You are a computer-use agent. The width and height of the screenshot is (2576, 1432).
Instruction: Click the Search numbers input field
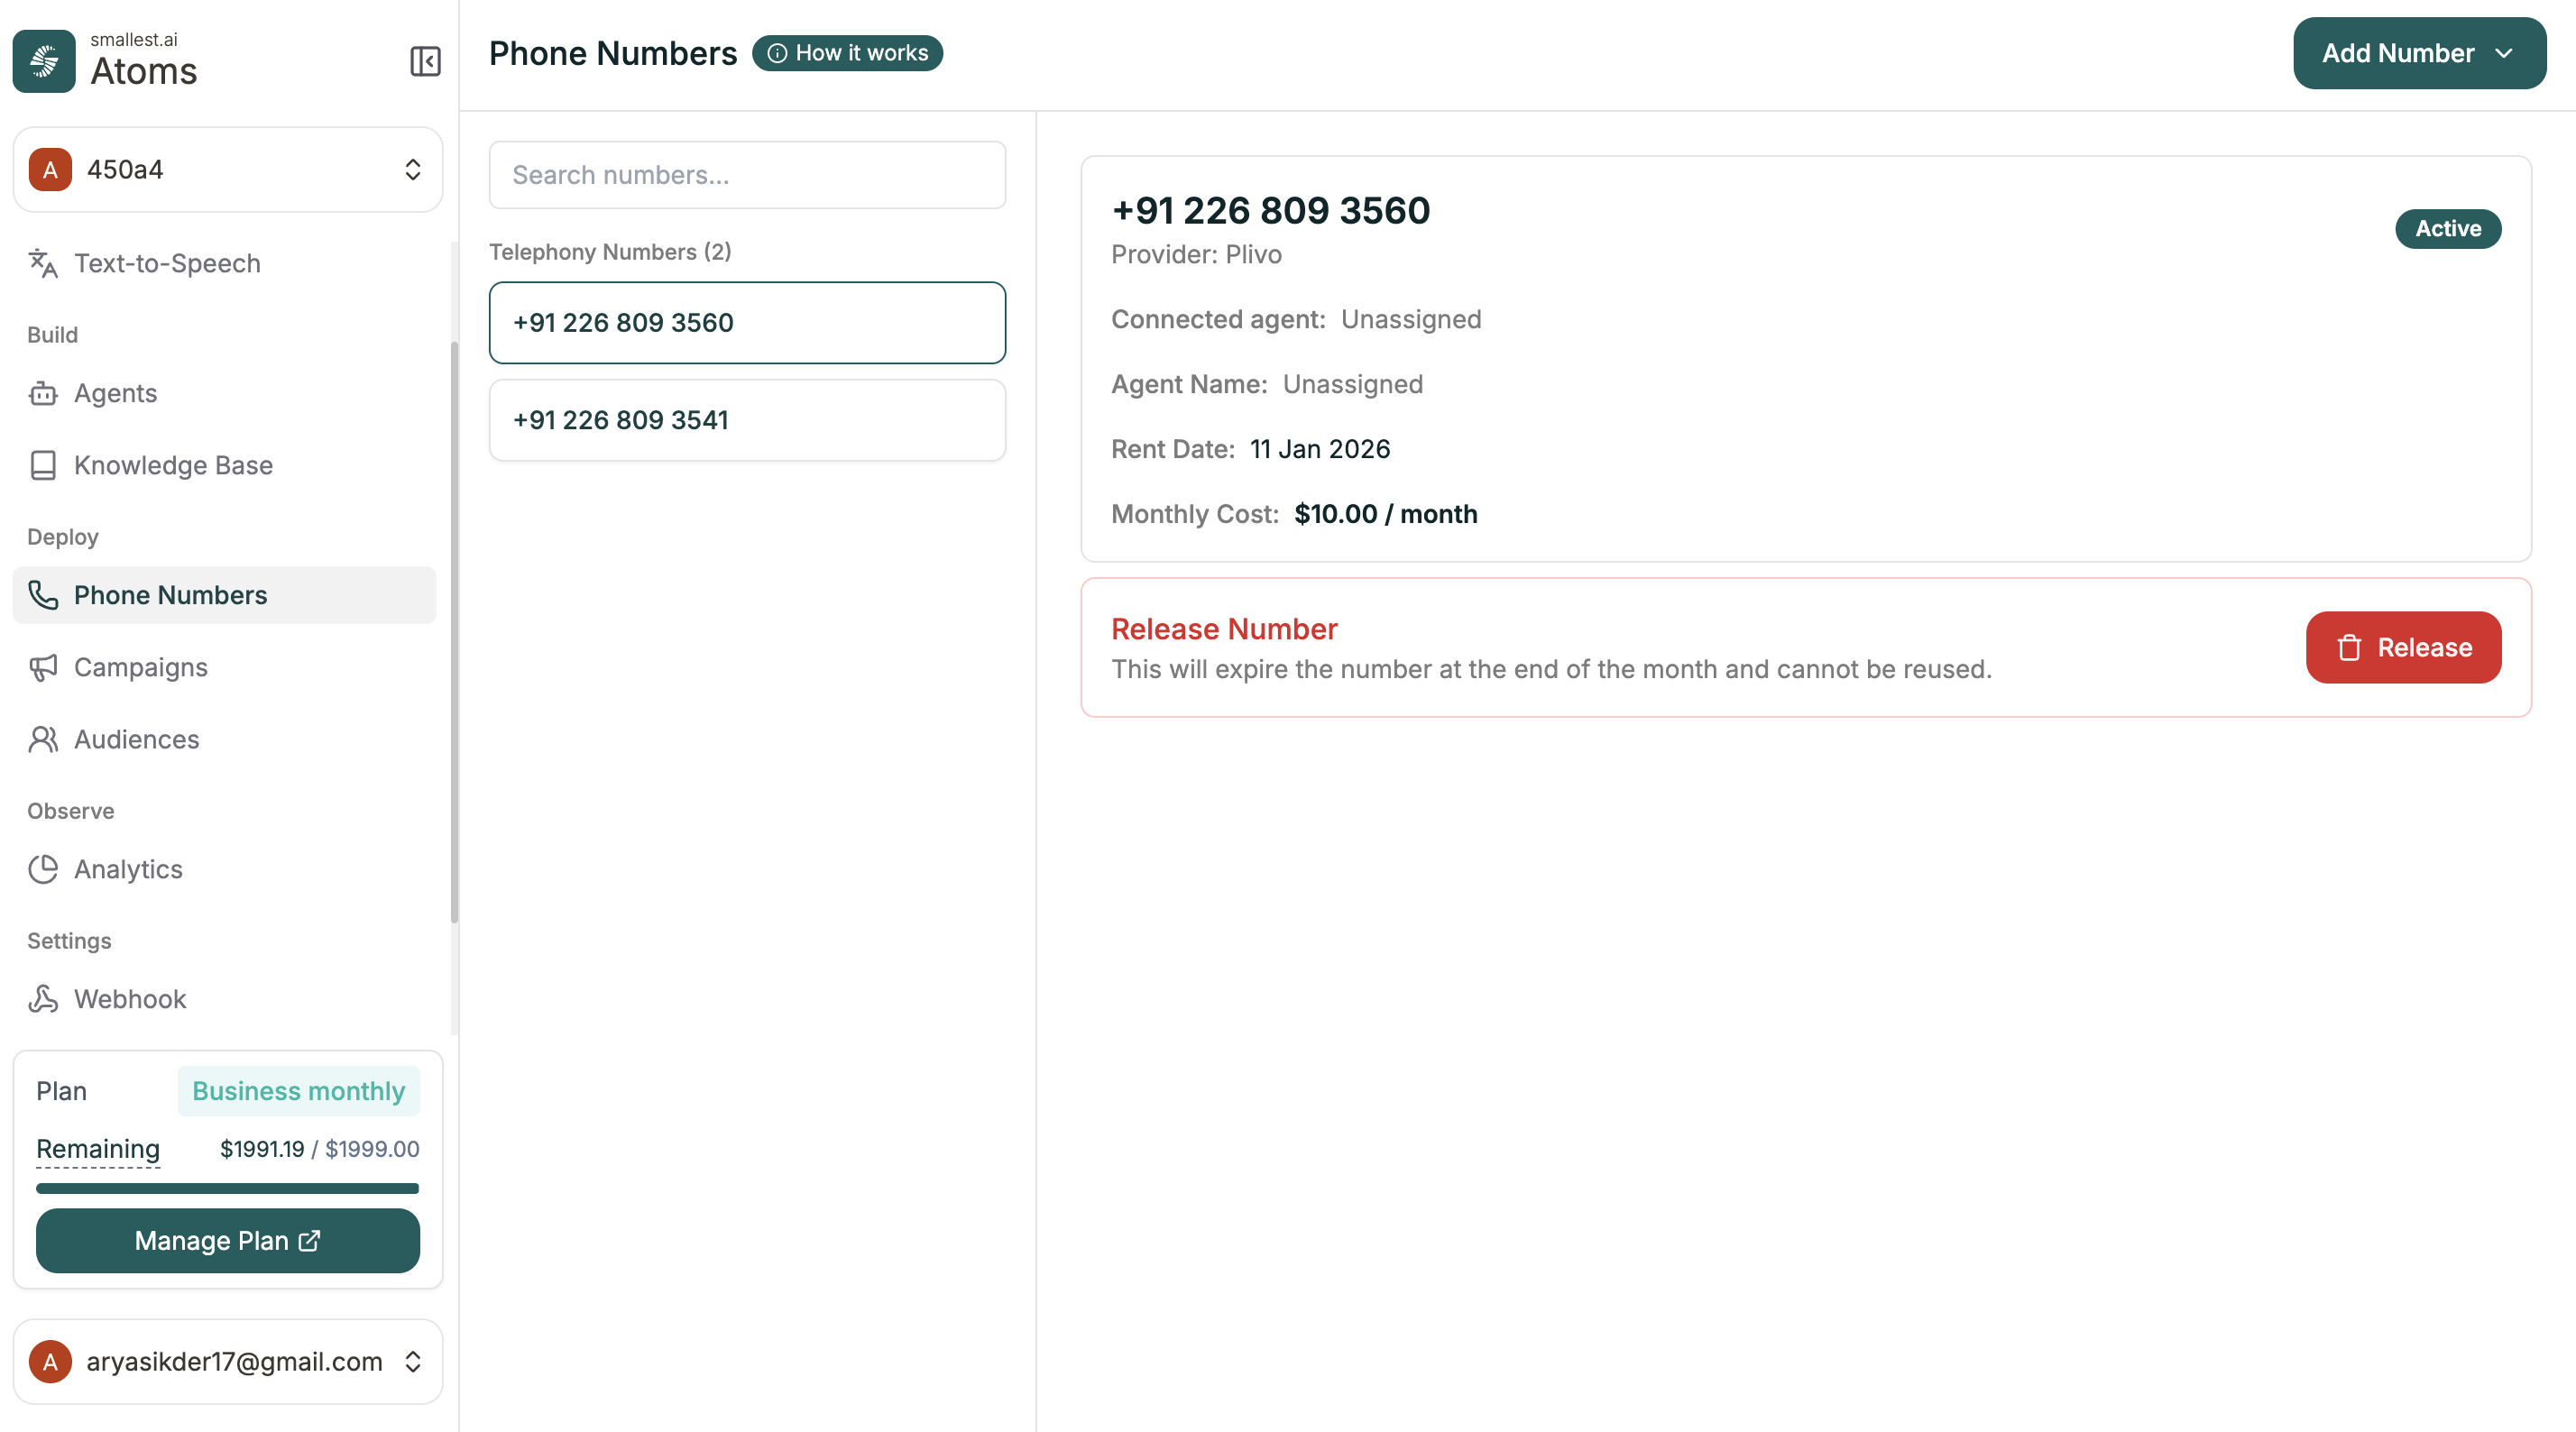tap(746, 174)
